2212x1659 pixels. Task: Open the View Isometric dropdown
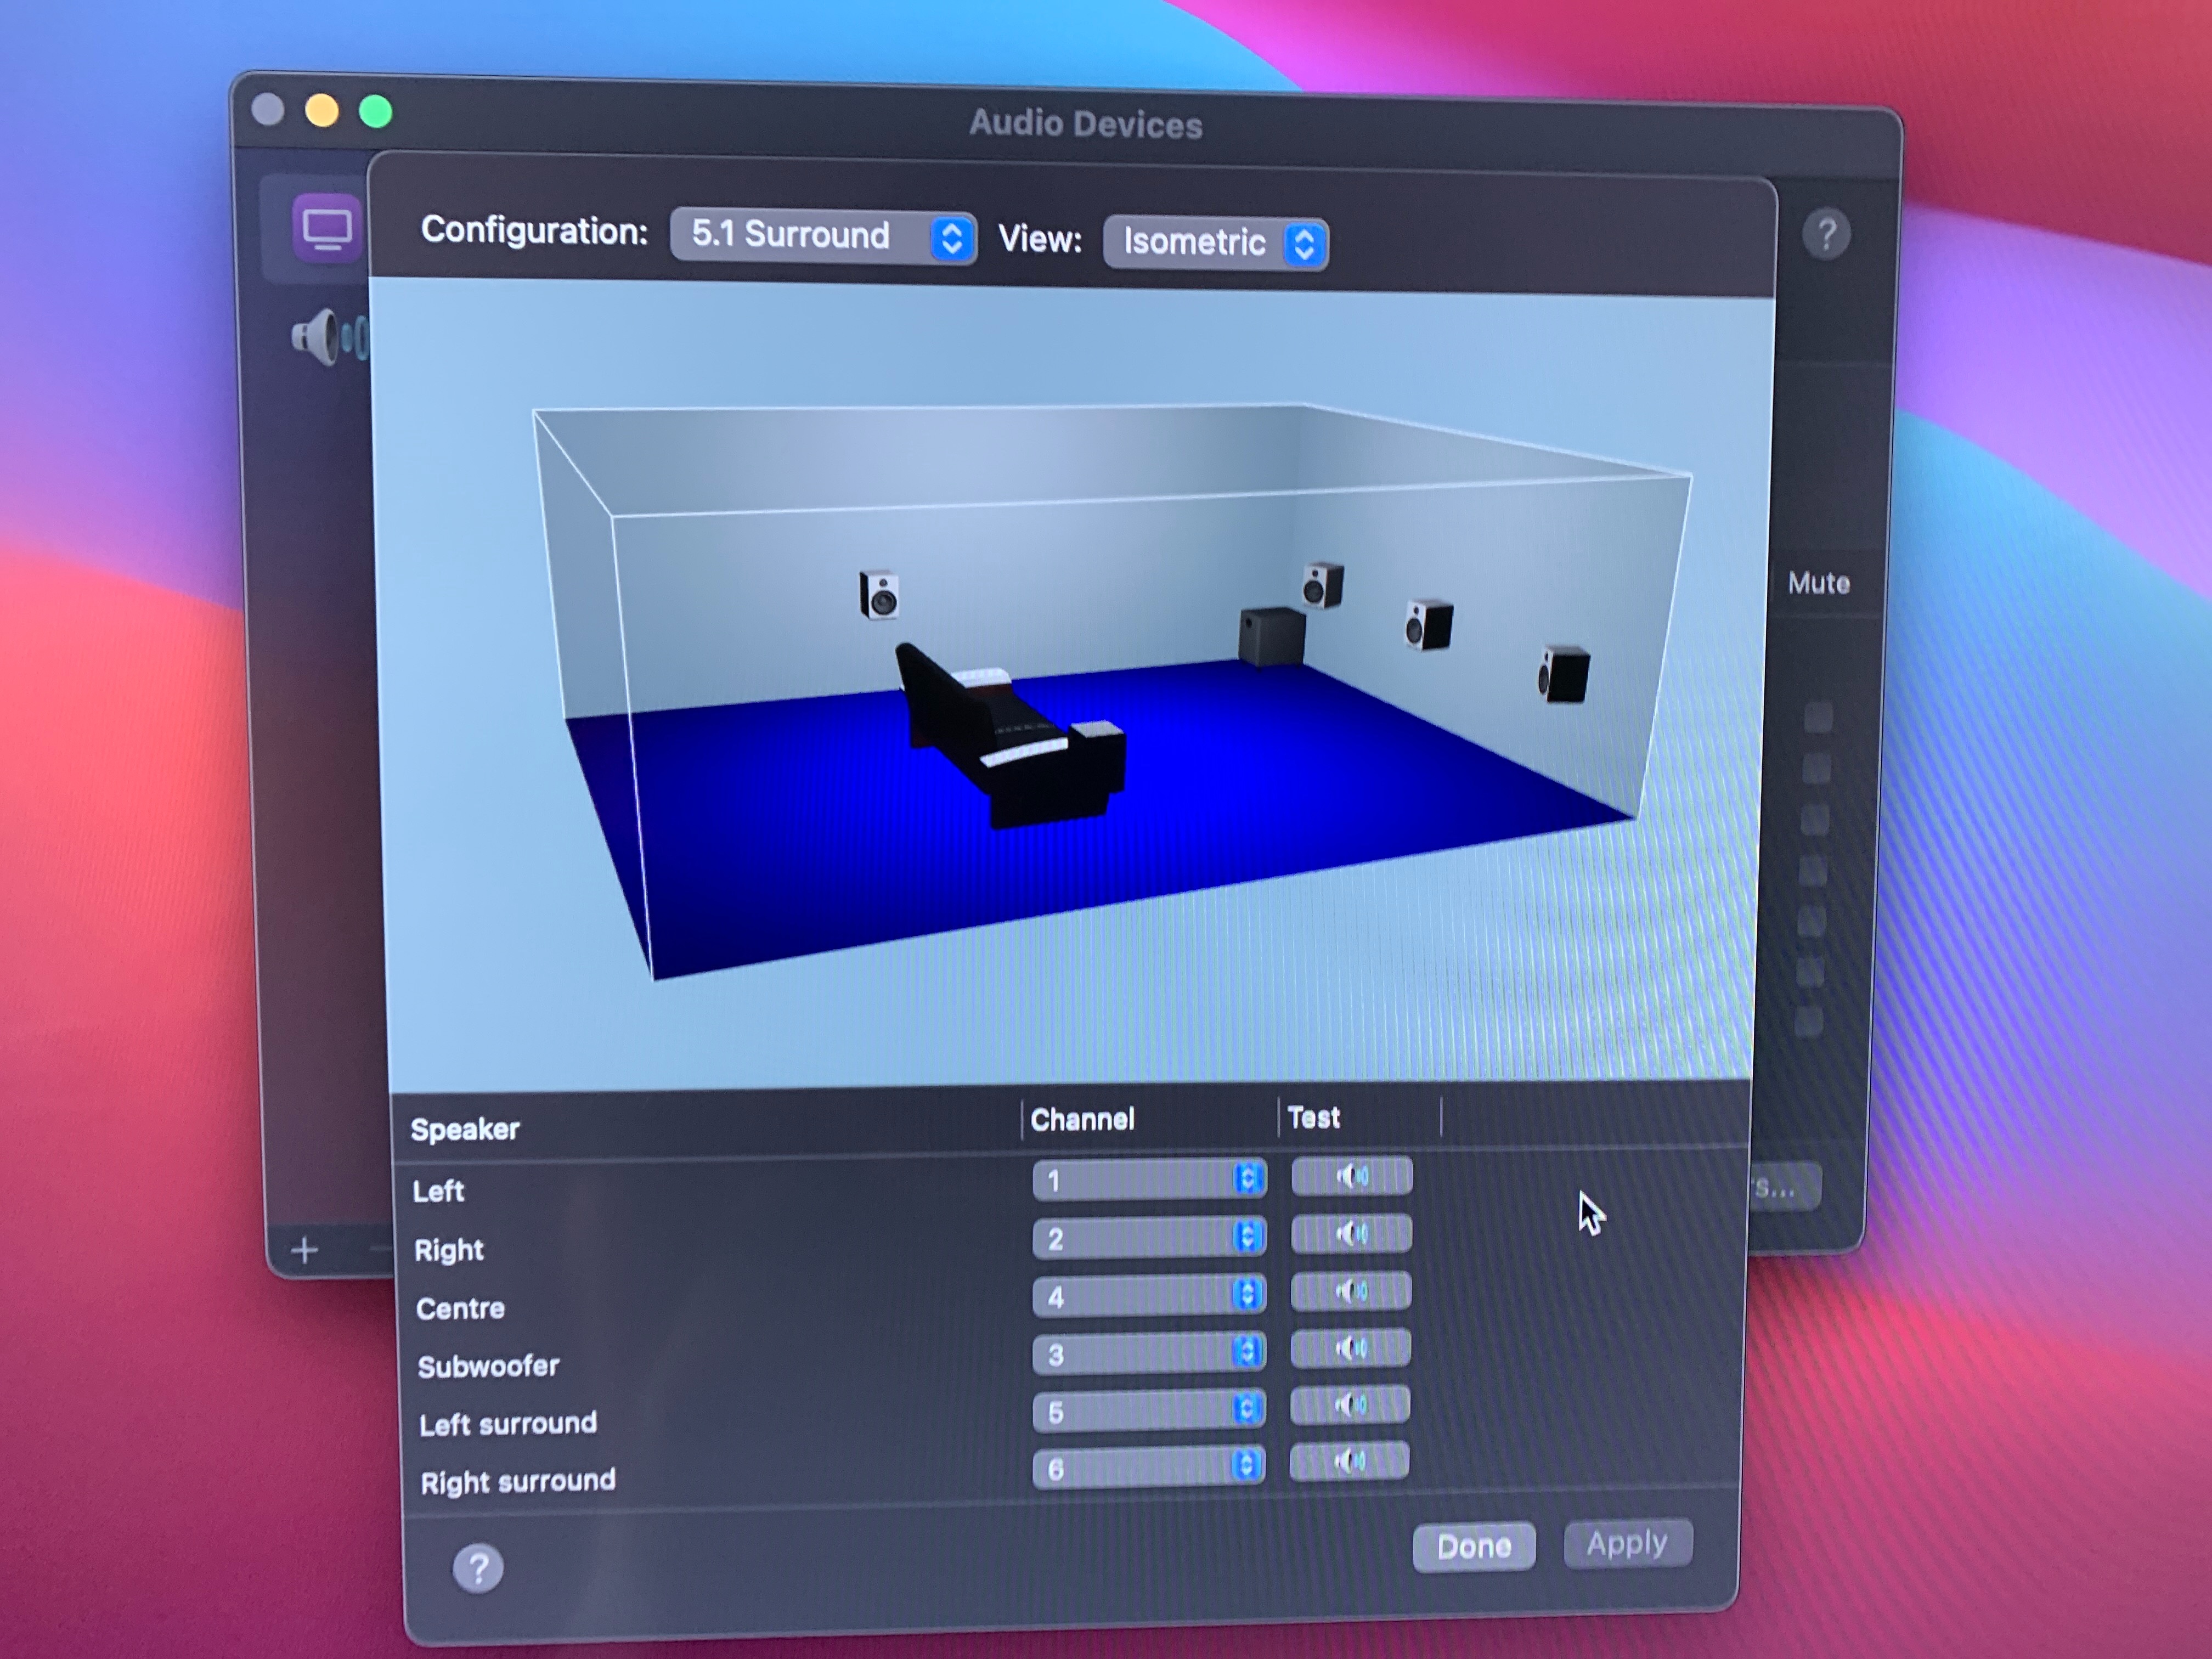click(x=1215, y=243)
